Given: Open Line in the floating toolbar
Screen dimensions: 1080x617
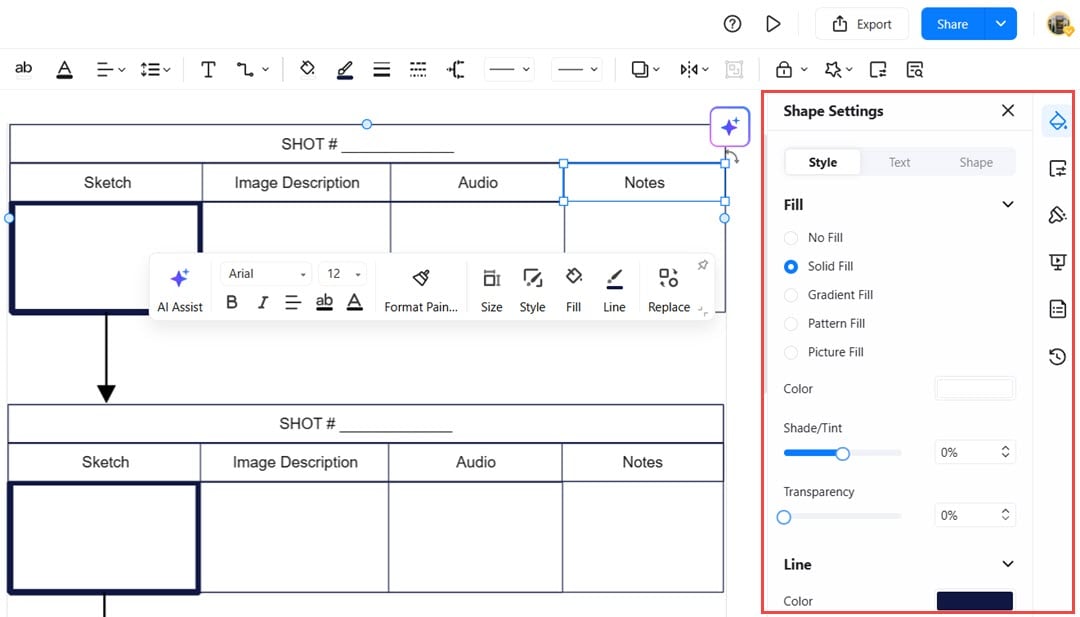Looking at the screenshot, I should click(x=614, y=290).
